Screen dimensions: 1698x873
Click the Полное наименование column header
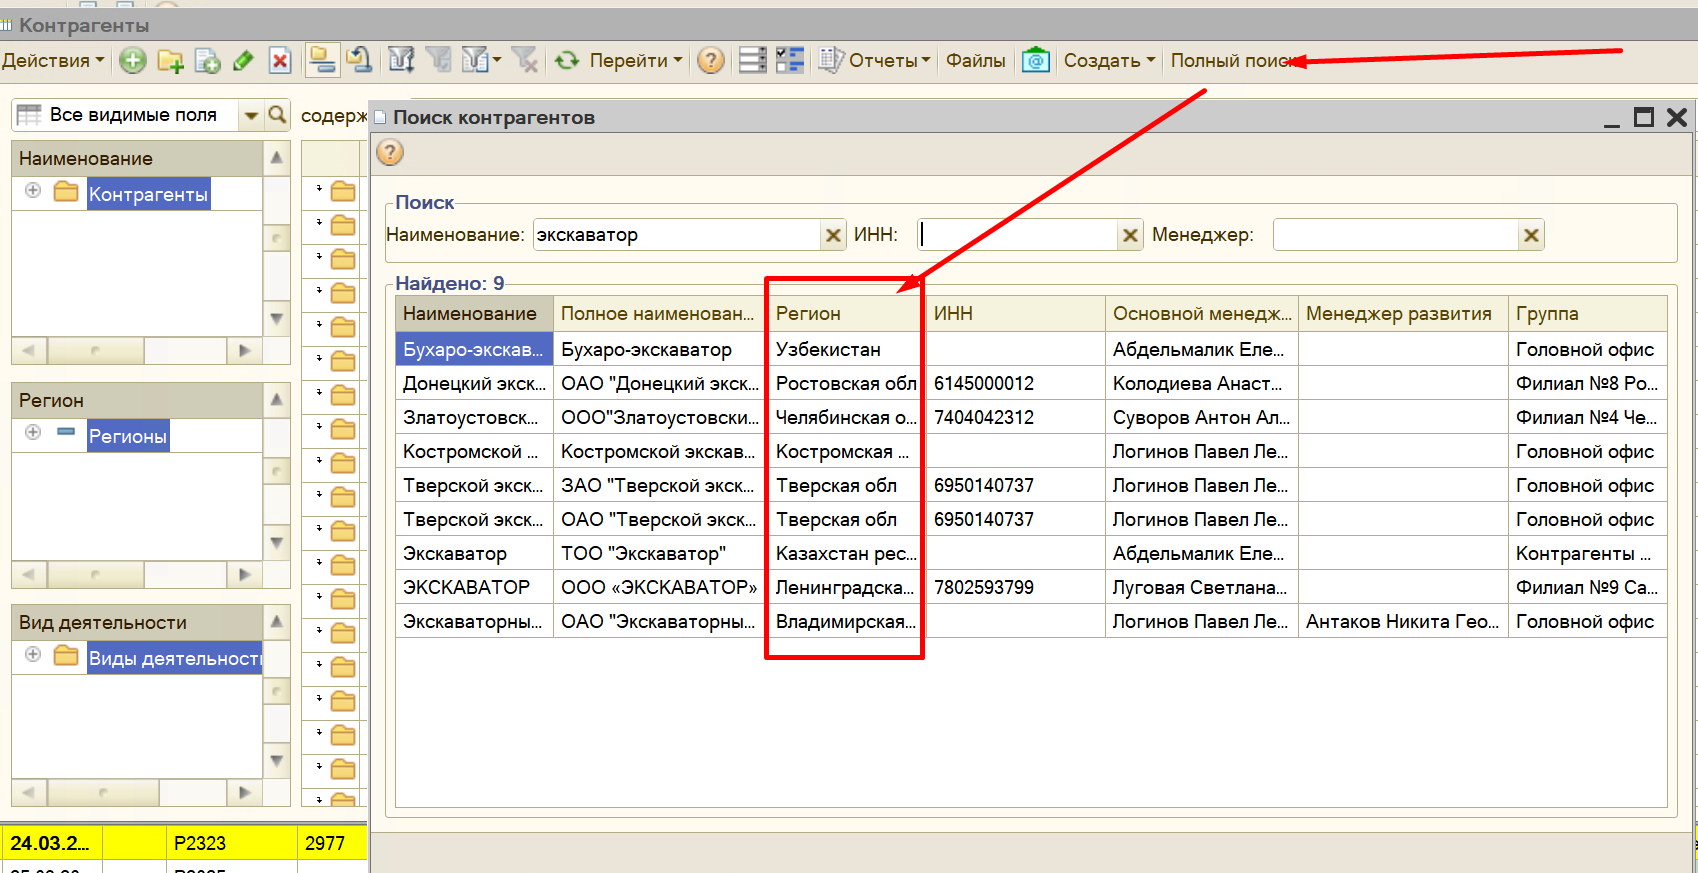tap(660, 314)
